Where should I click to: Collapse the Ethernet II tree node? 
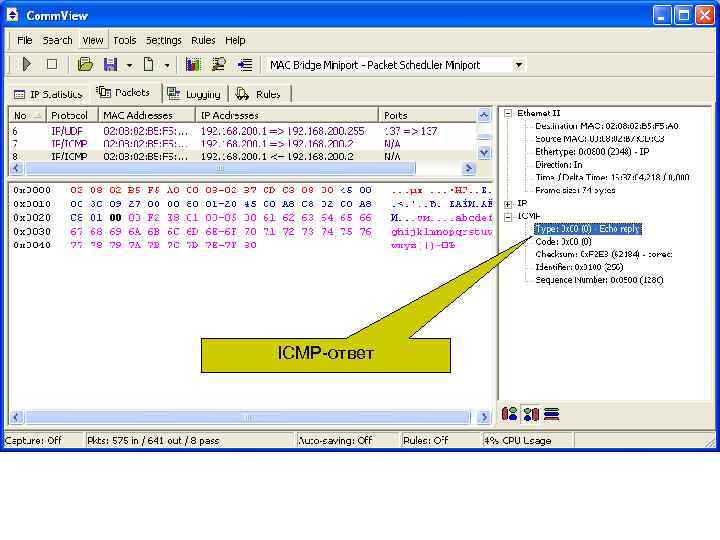[x=508, y=113]
